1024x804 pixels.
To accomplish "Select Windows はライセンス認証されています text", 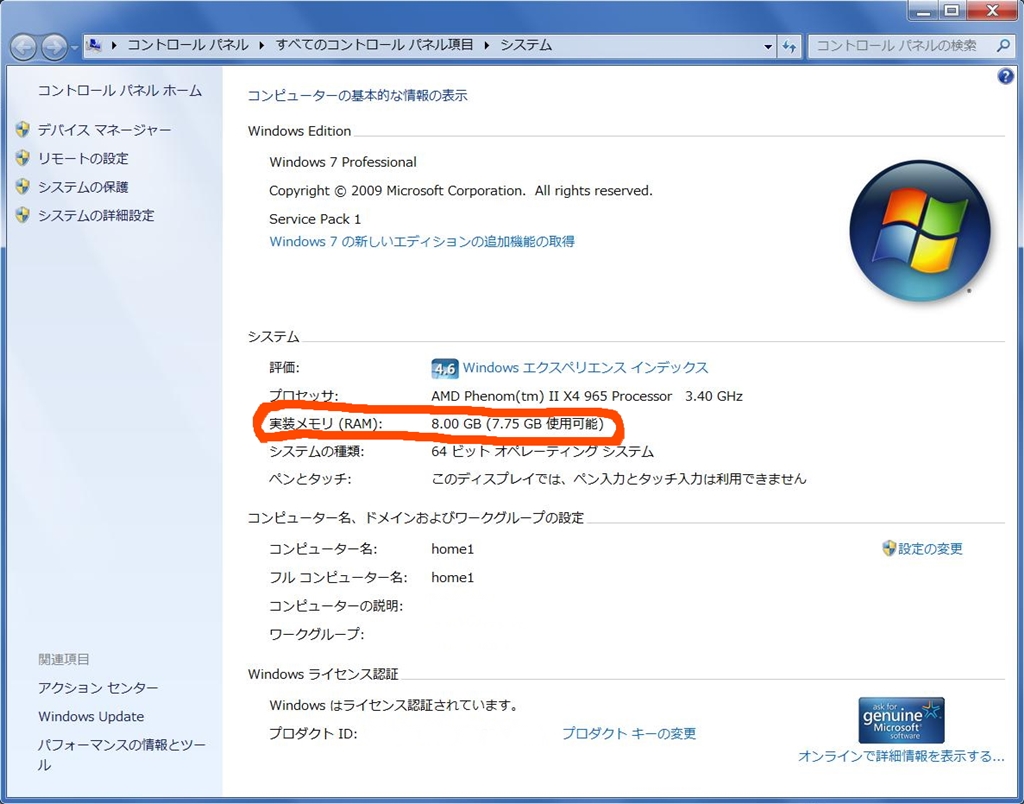I will coord(394,705).
